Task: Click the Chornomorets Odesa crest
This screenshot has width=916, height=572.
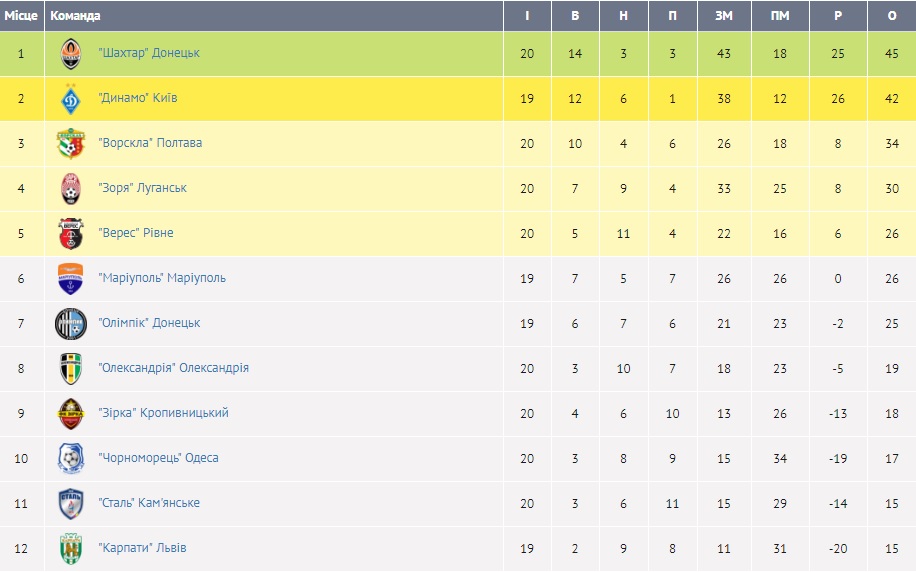Action: [x=71, y=459]
